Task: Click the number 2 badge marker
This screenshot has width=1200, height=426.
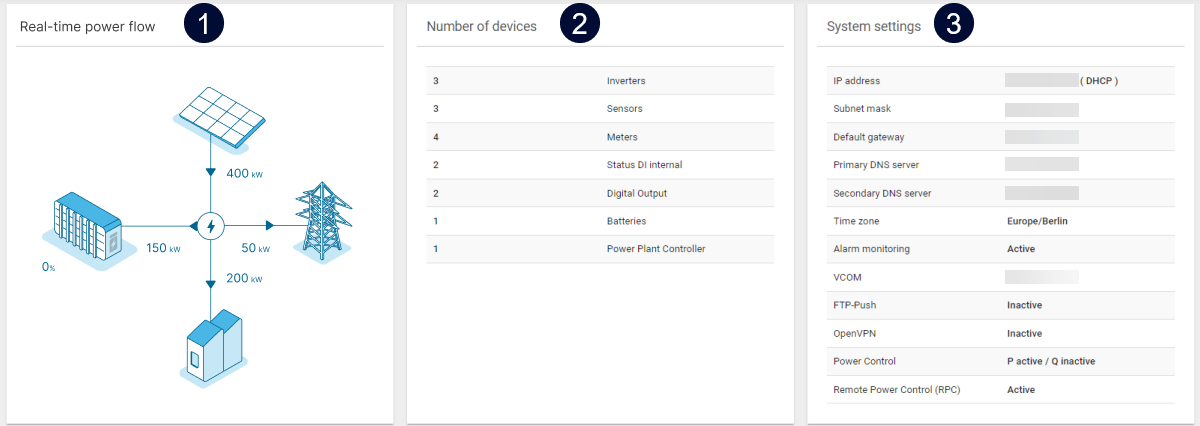Action: pyautogui.click(x=579, y=26)
